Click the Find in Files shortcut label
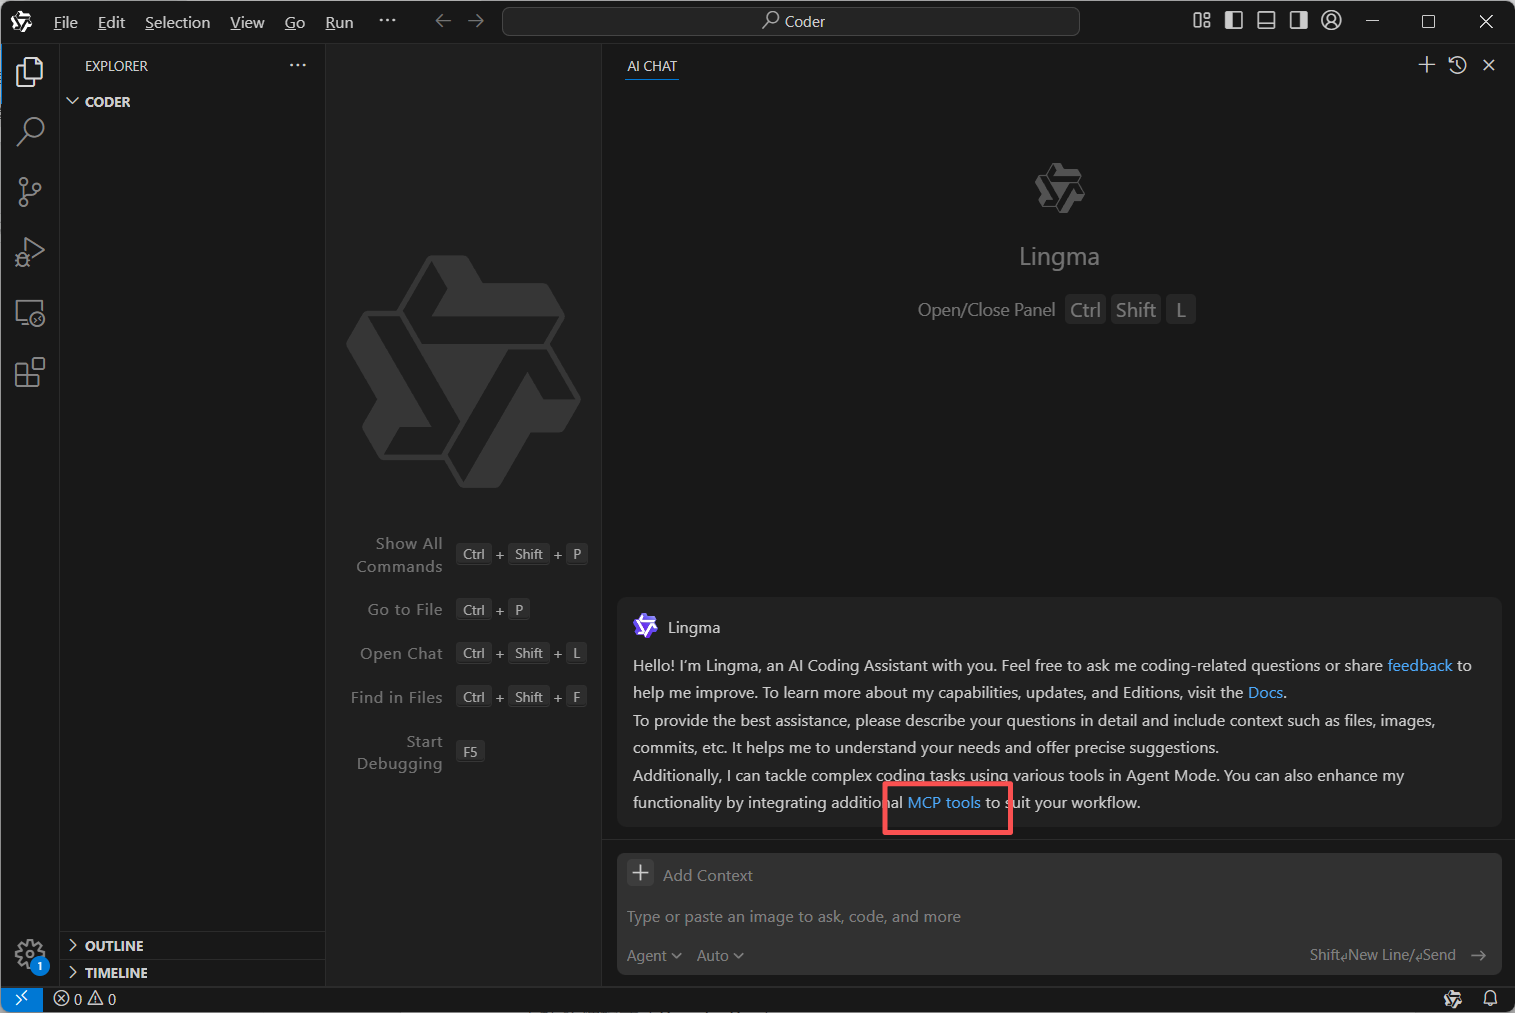Screen dimensions: 1515x1013 click(x=396, y=698)
